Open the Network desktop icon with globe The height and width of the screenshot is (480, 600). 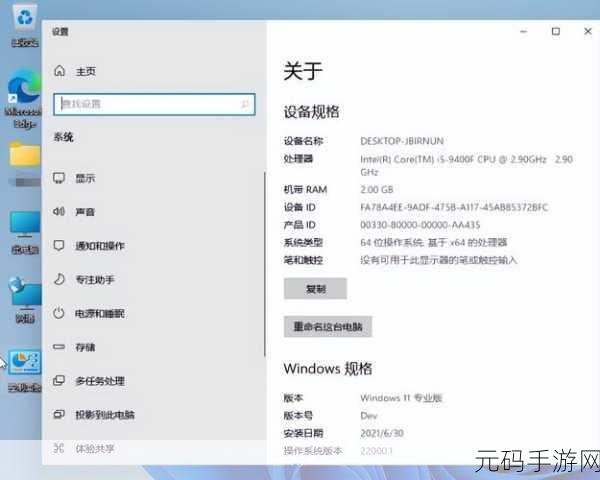click(x=25, y=300)
